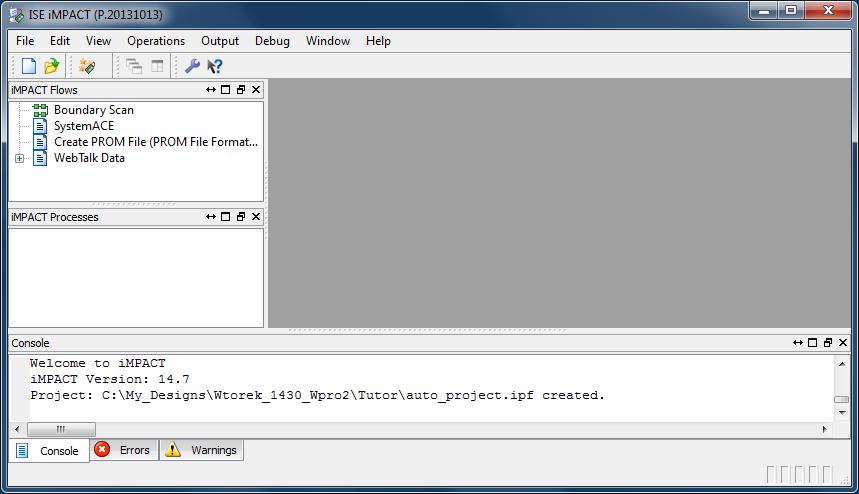Click the console scroll left arrow

tap(17, 429)
